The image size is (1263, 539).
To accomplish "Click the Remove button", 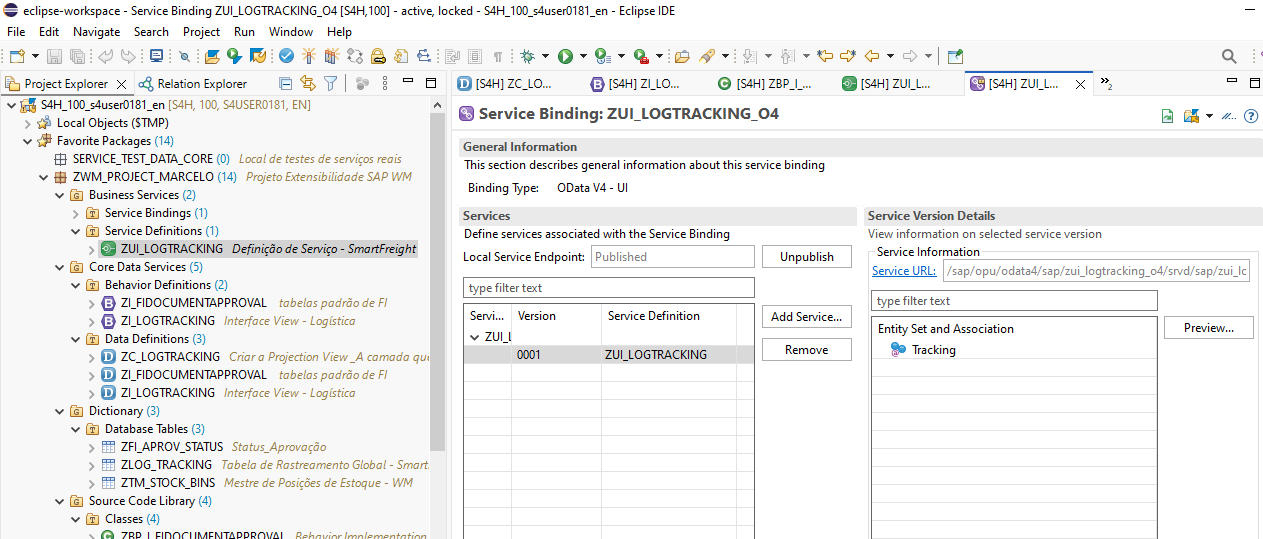I will [x=806, y=350].
